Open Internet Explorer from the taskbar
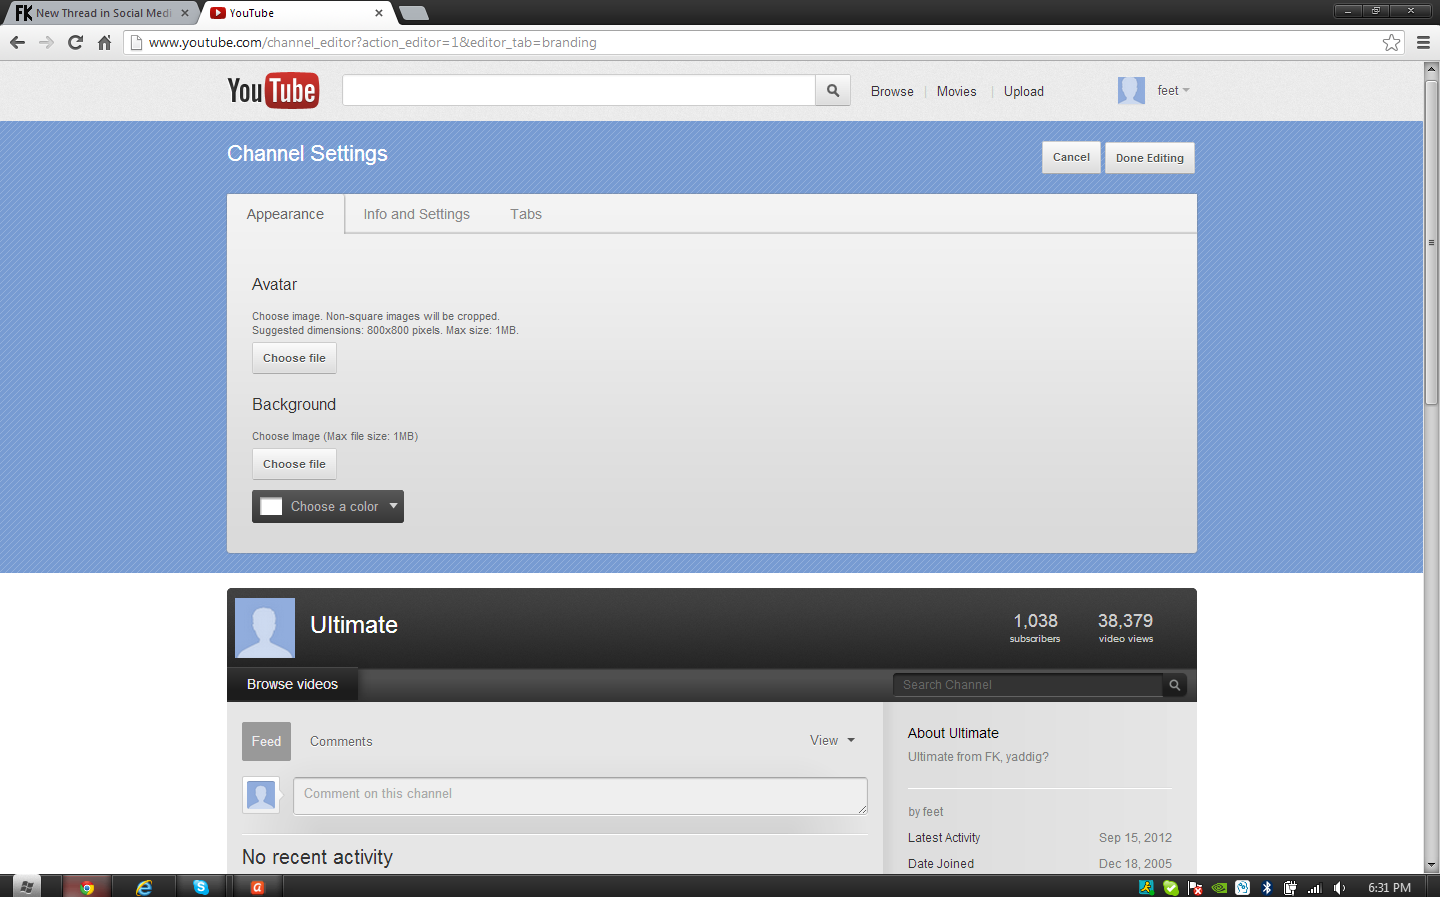The height and width of the screenshot is (897, 1440). click(x=144, y=887)
